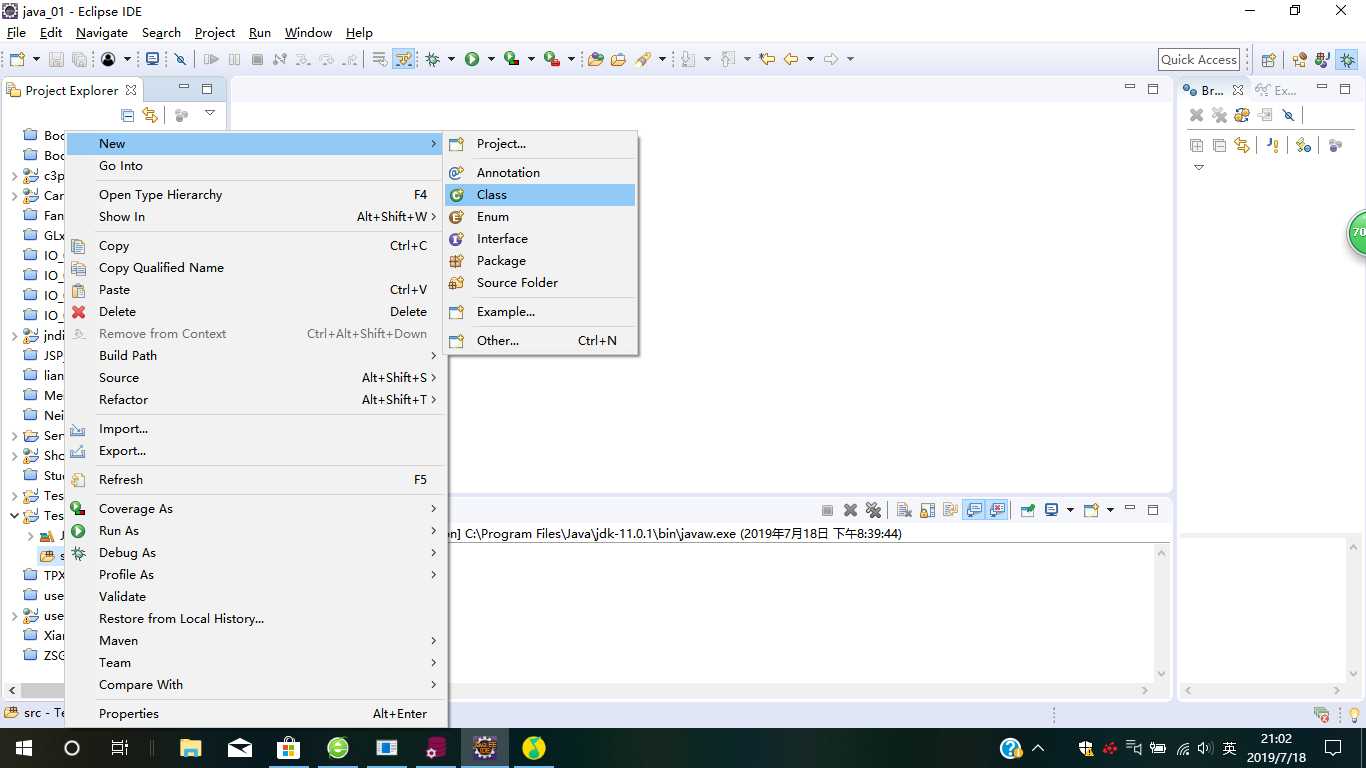Click Link with Editor in Project Explorer
1366x768 pixels.
click(x=150, y=115)
